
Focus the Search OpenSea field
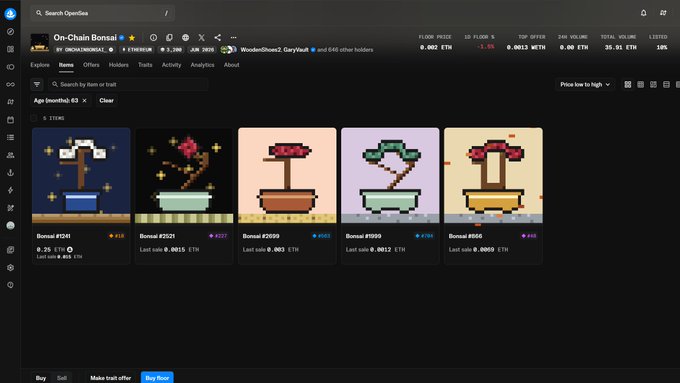102,13
